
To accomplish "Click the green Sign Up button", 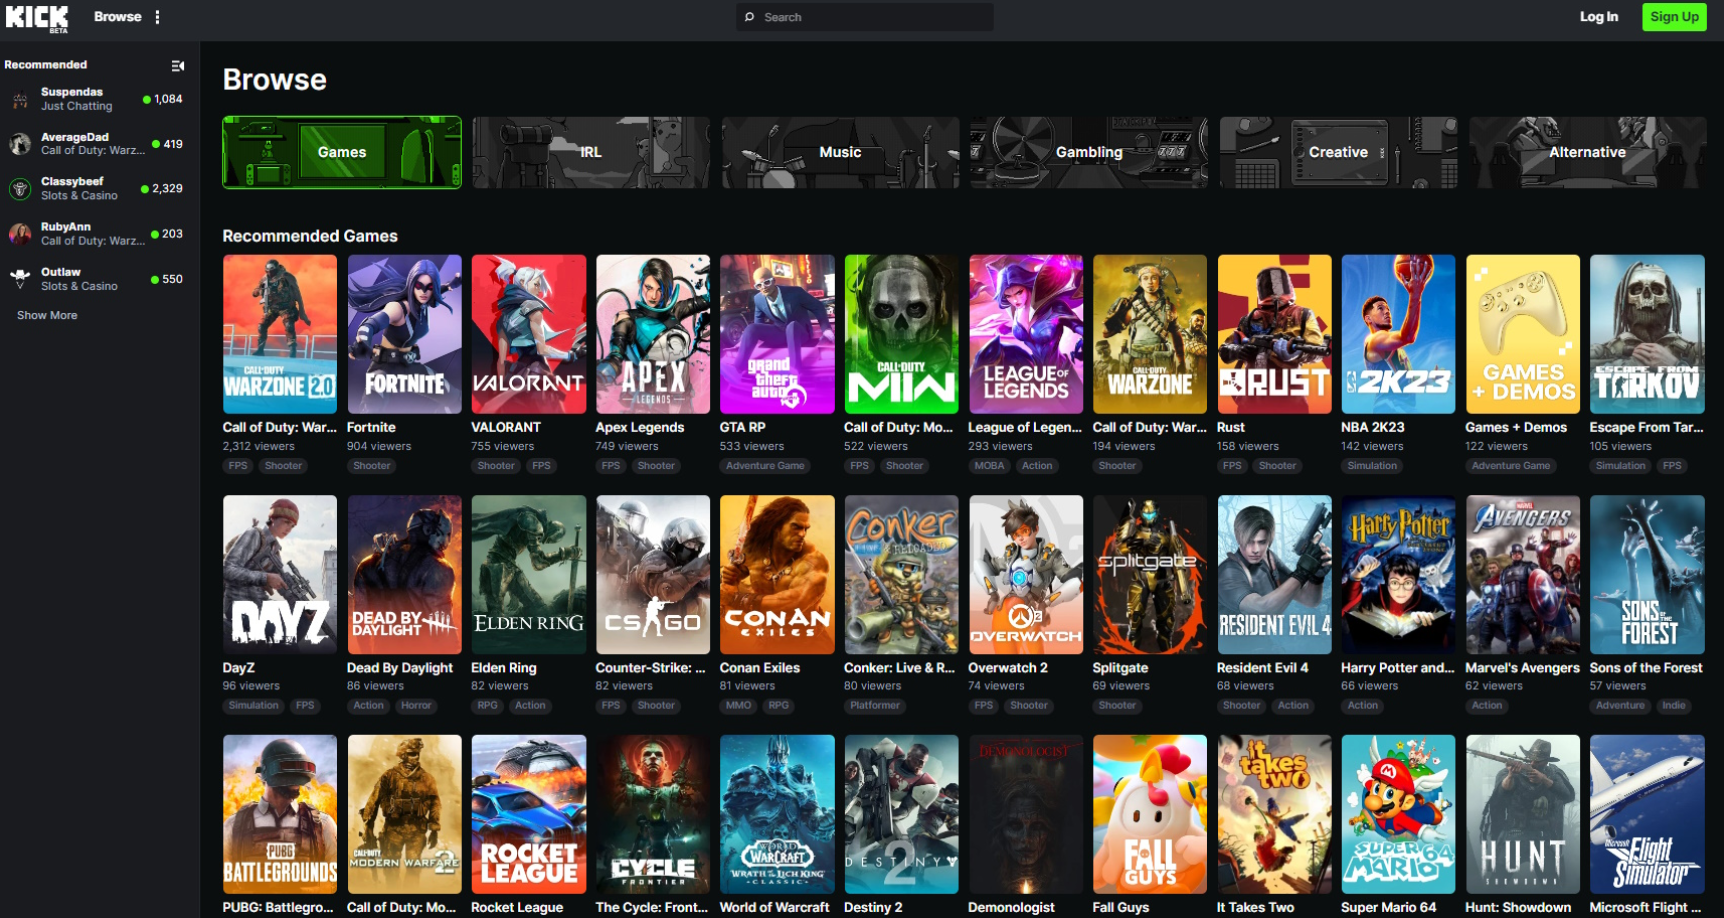I will 1674,17.
